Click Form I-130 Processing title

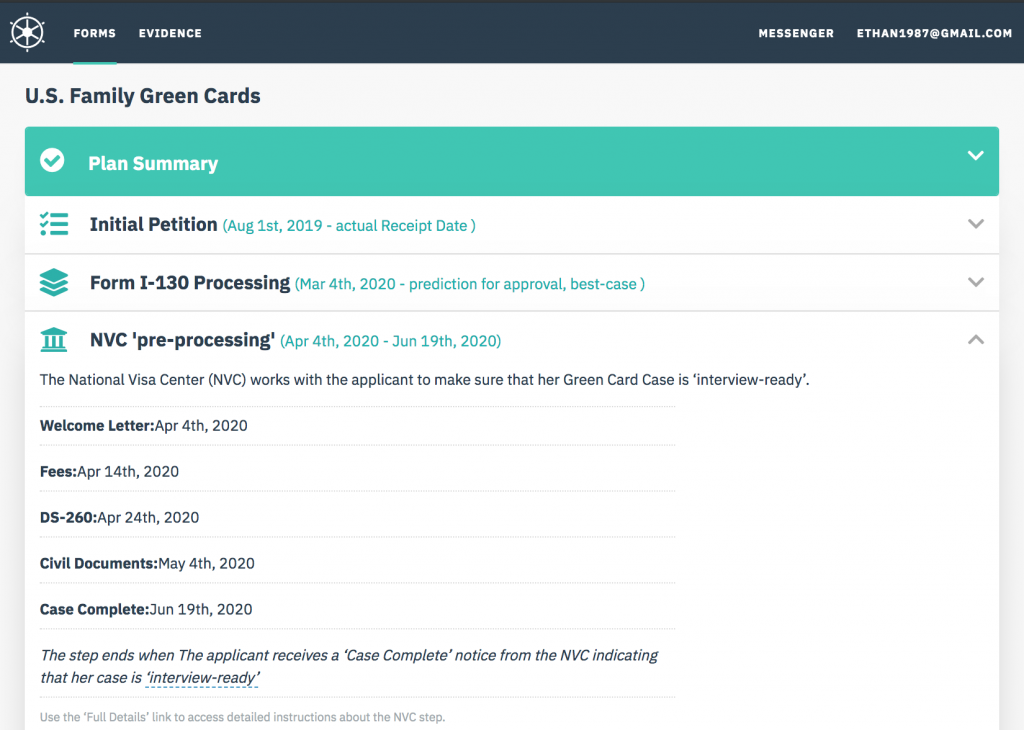point(190,283)
